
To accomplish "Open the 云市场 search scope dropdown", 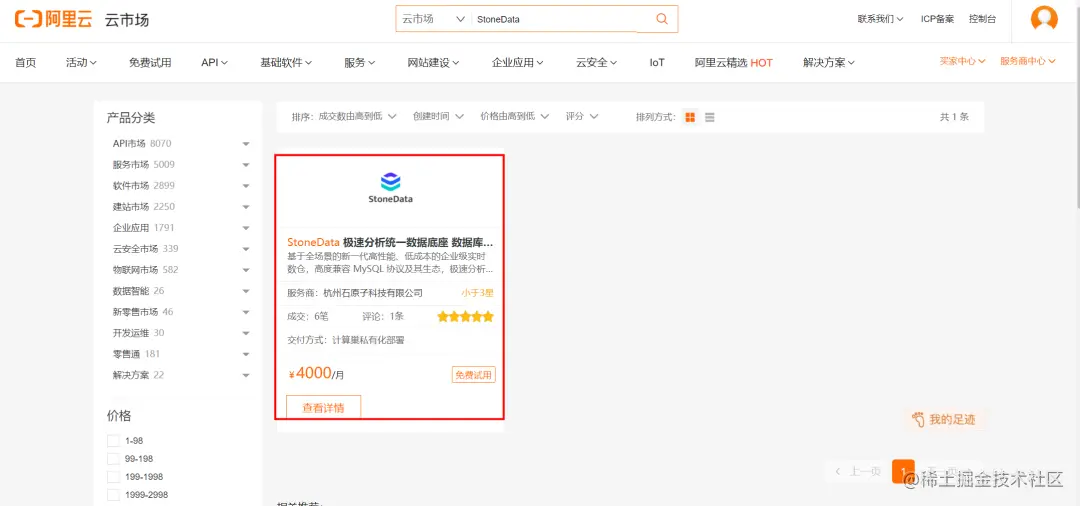I will tap(434, 19).
